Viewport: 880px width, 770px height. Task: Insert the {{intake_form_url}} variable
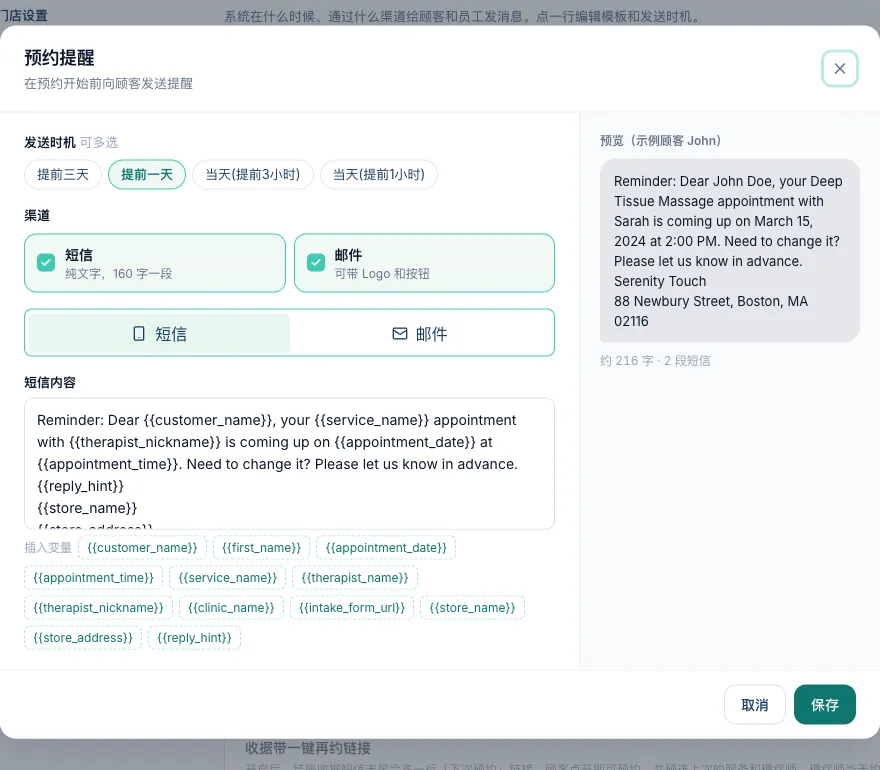352,608
